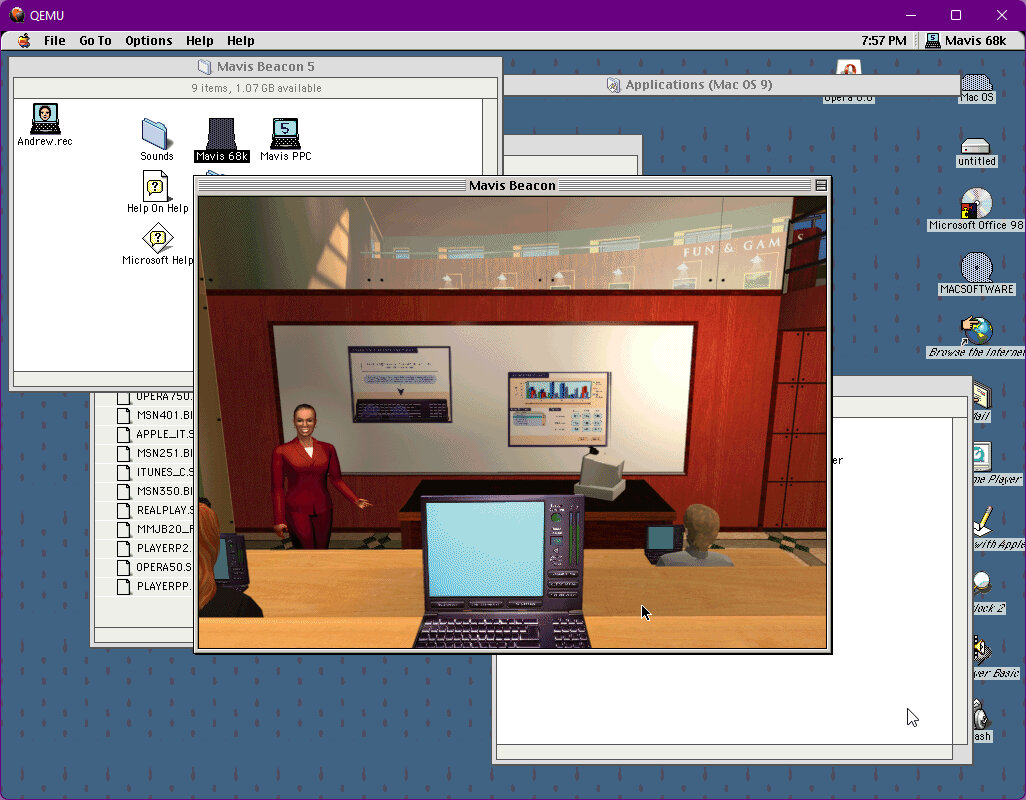
Task: Open the Microsoft Office 98 CD icon
Action: click(x=976, y=204)
